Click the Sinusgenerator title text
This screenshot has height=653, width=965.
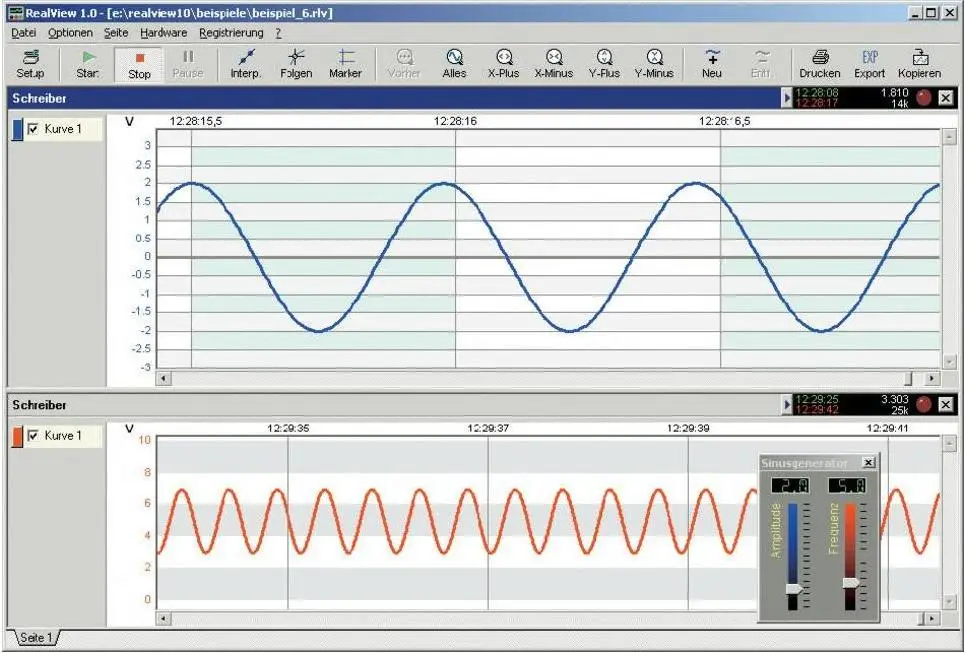(x=804, y=463)
